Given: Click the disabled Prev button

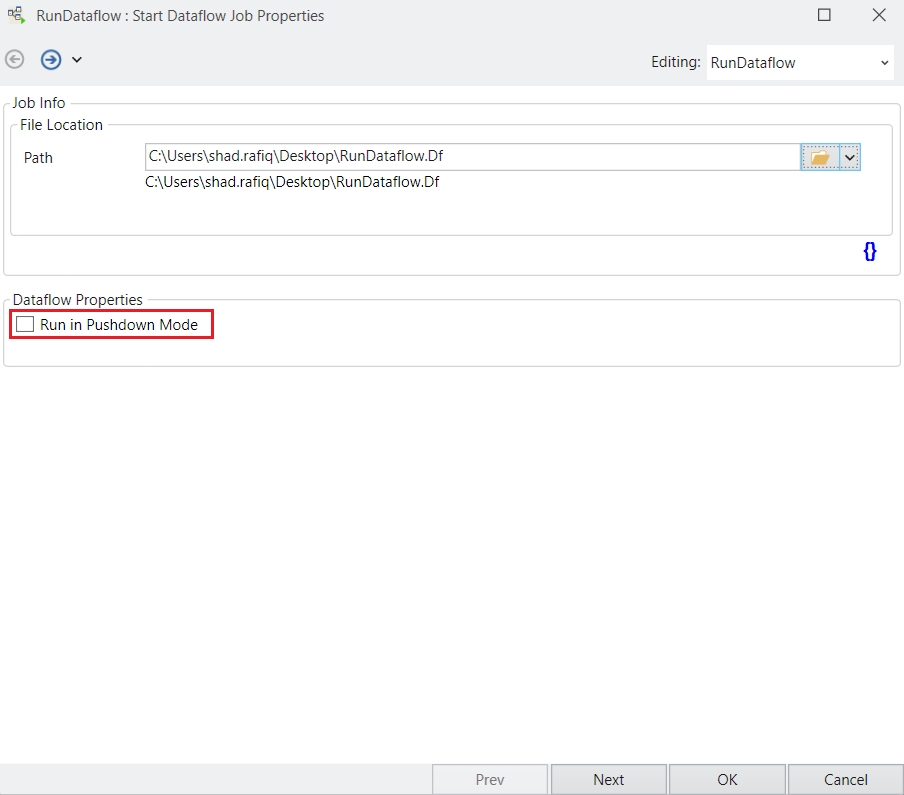Looking at the screenshot, I should (490, 779).
